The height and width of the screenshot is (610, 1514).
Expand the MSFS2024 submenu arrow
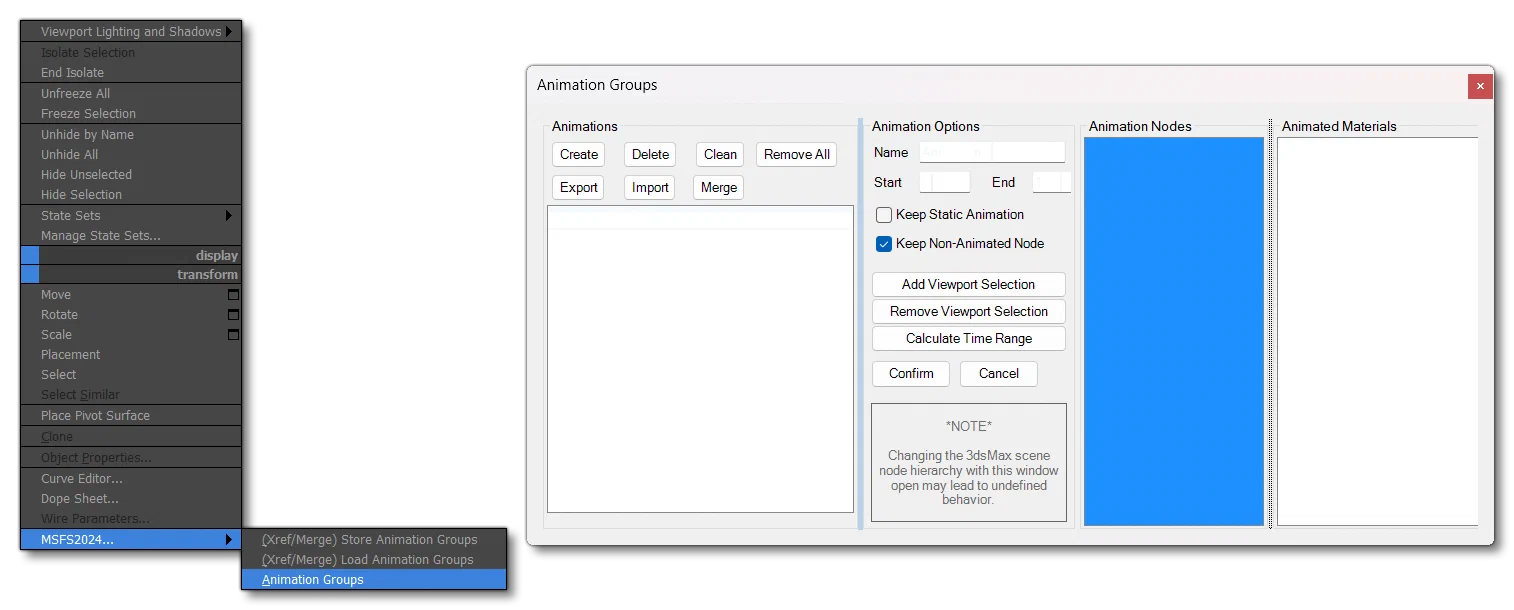229,540
